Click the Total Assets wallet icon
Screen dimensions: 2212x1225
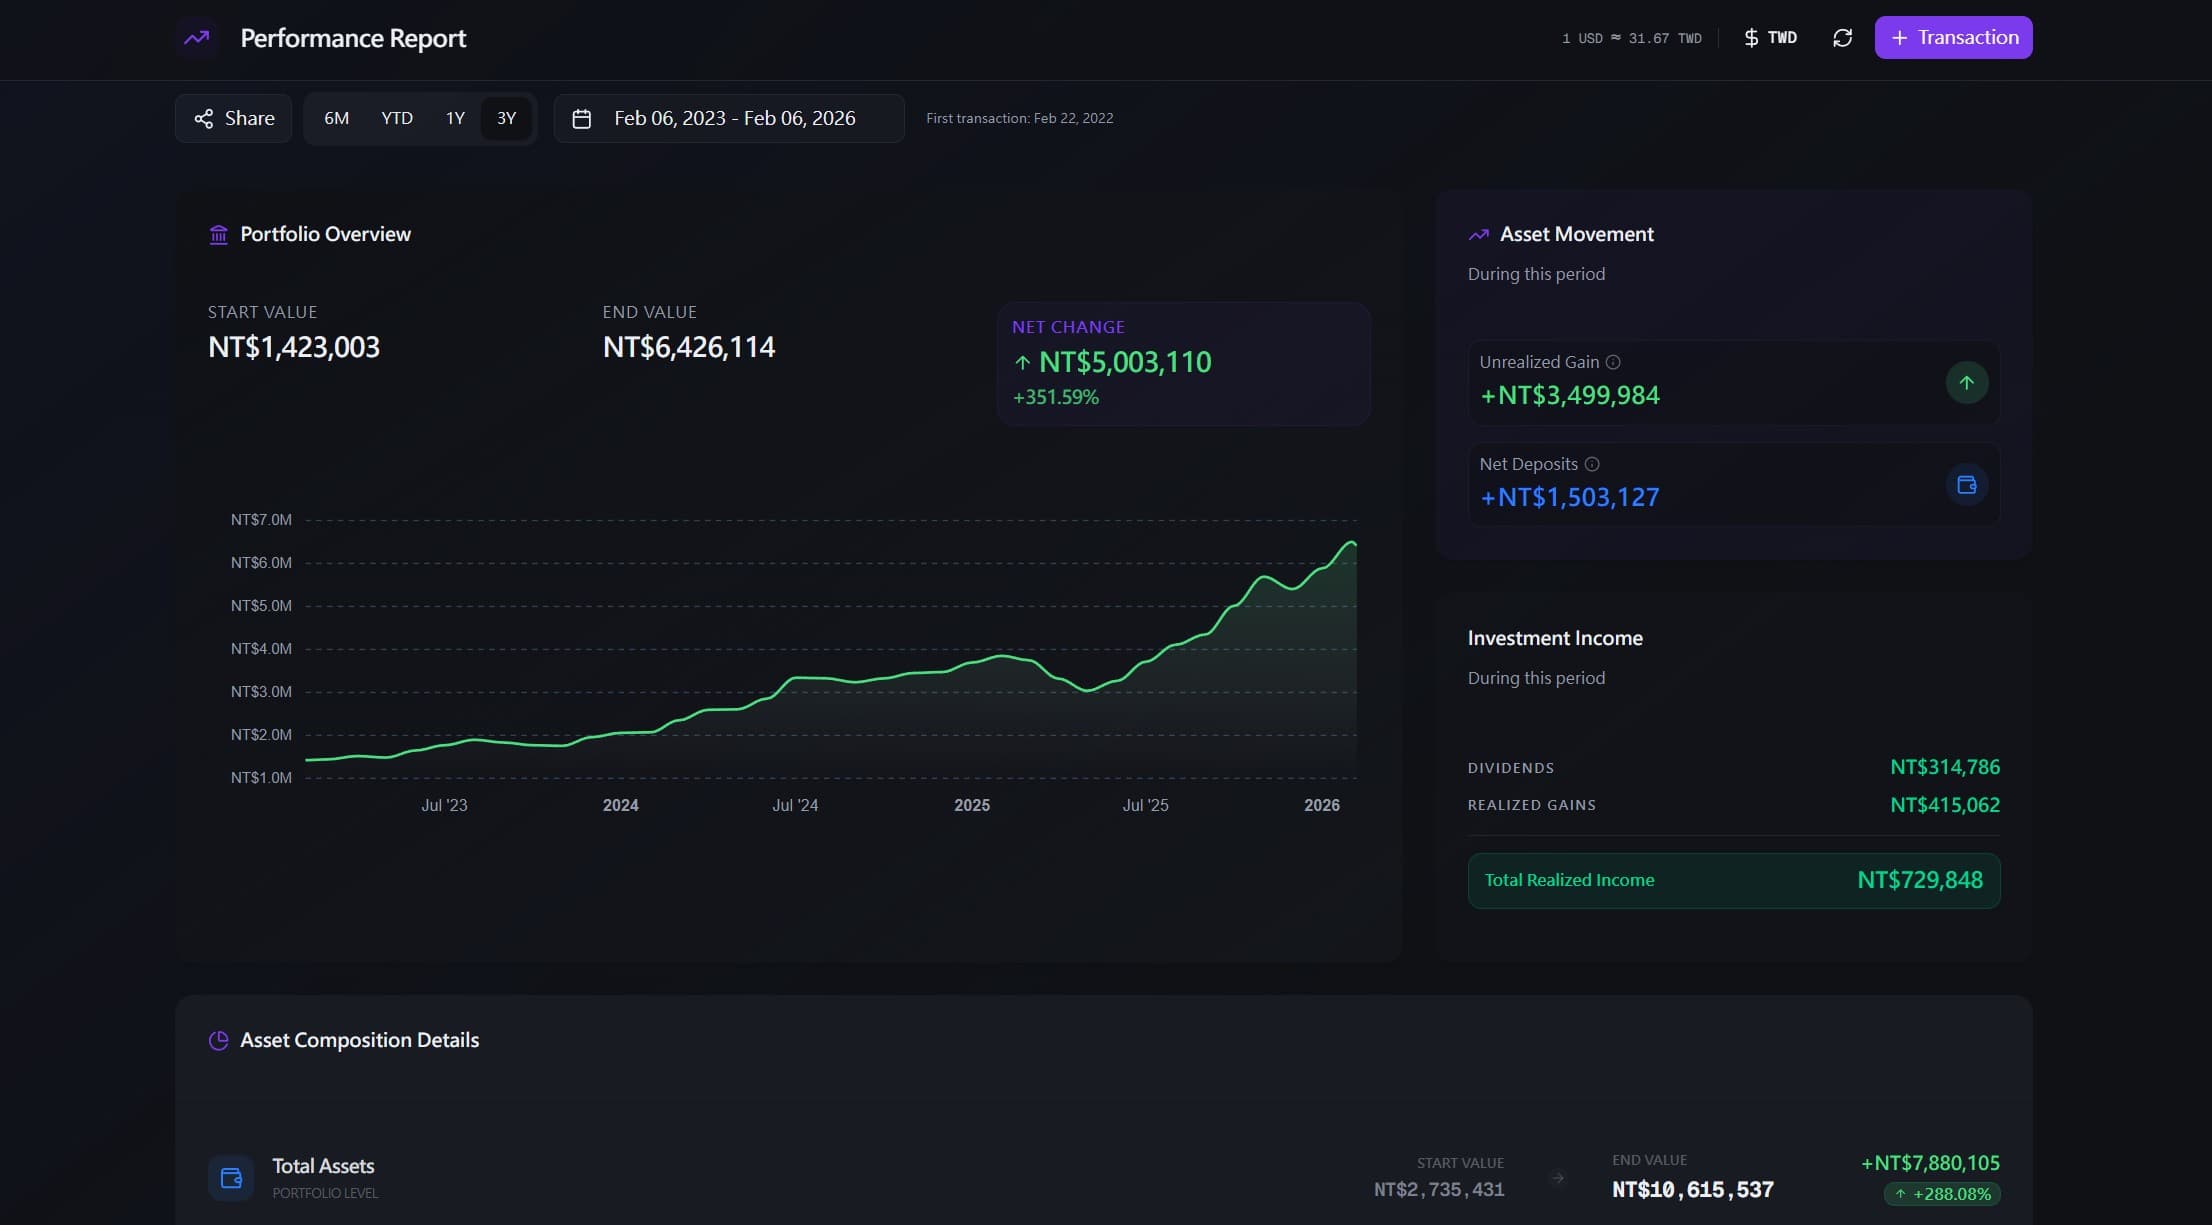231,1178
